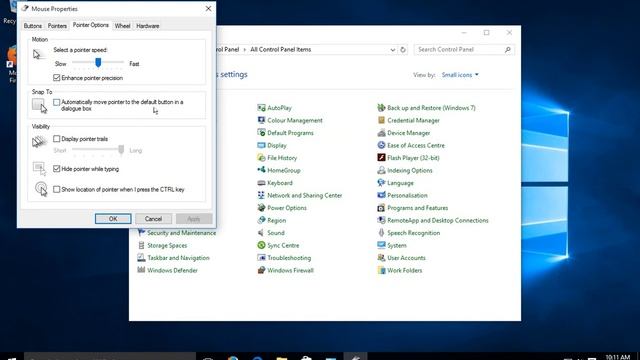The image size is (640, 360).
Task: Untick Enhance pointer precision checkbox
Action: [x=57, y=78]
